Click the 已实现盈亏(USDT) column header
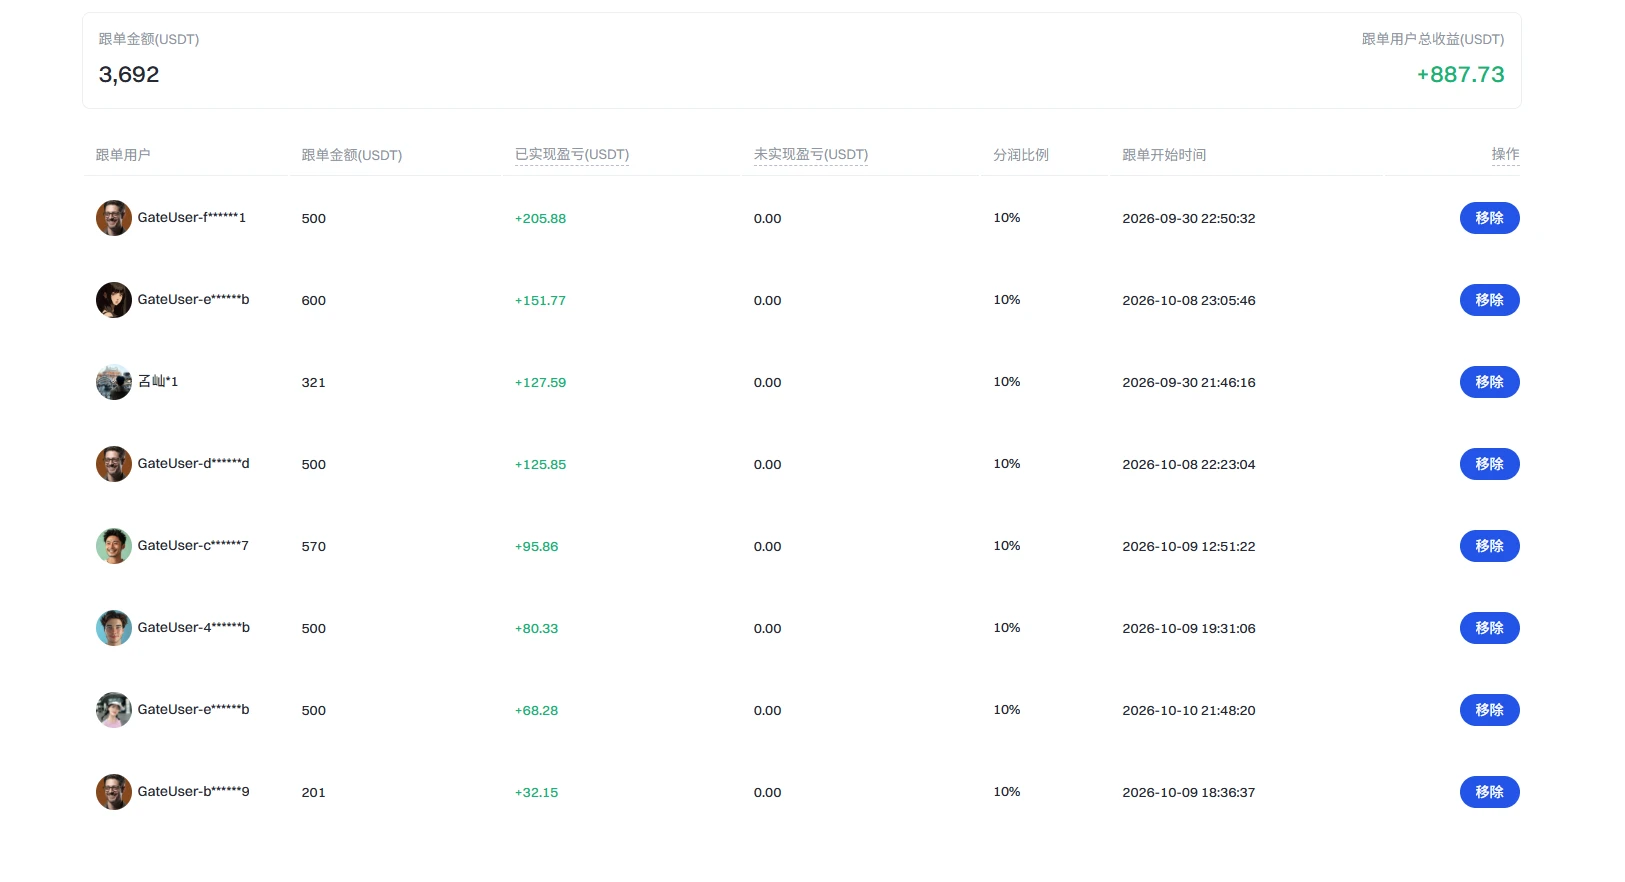 [x=572, y=154]
